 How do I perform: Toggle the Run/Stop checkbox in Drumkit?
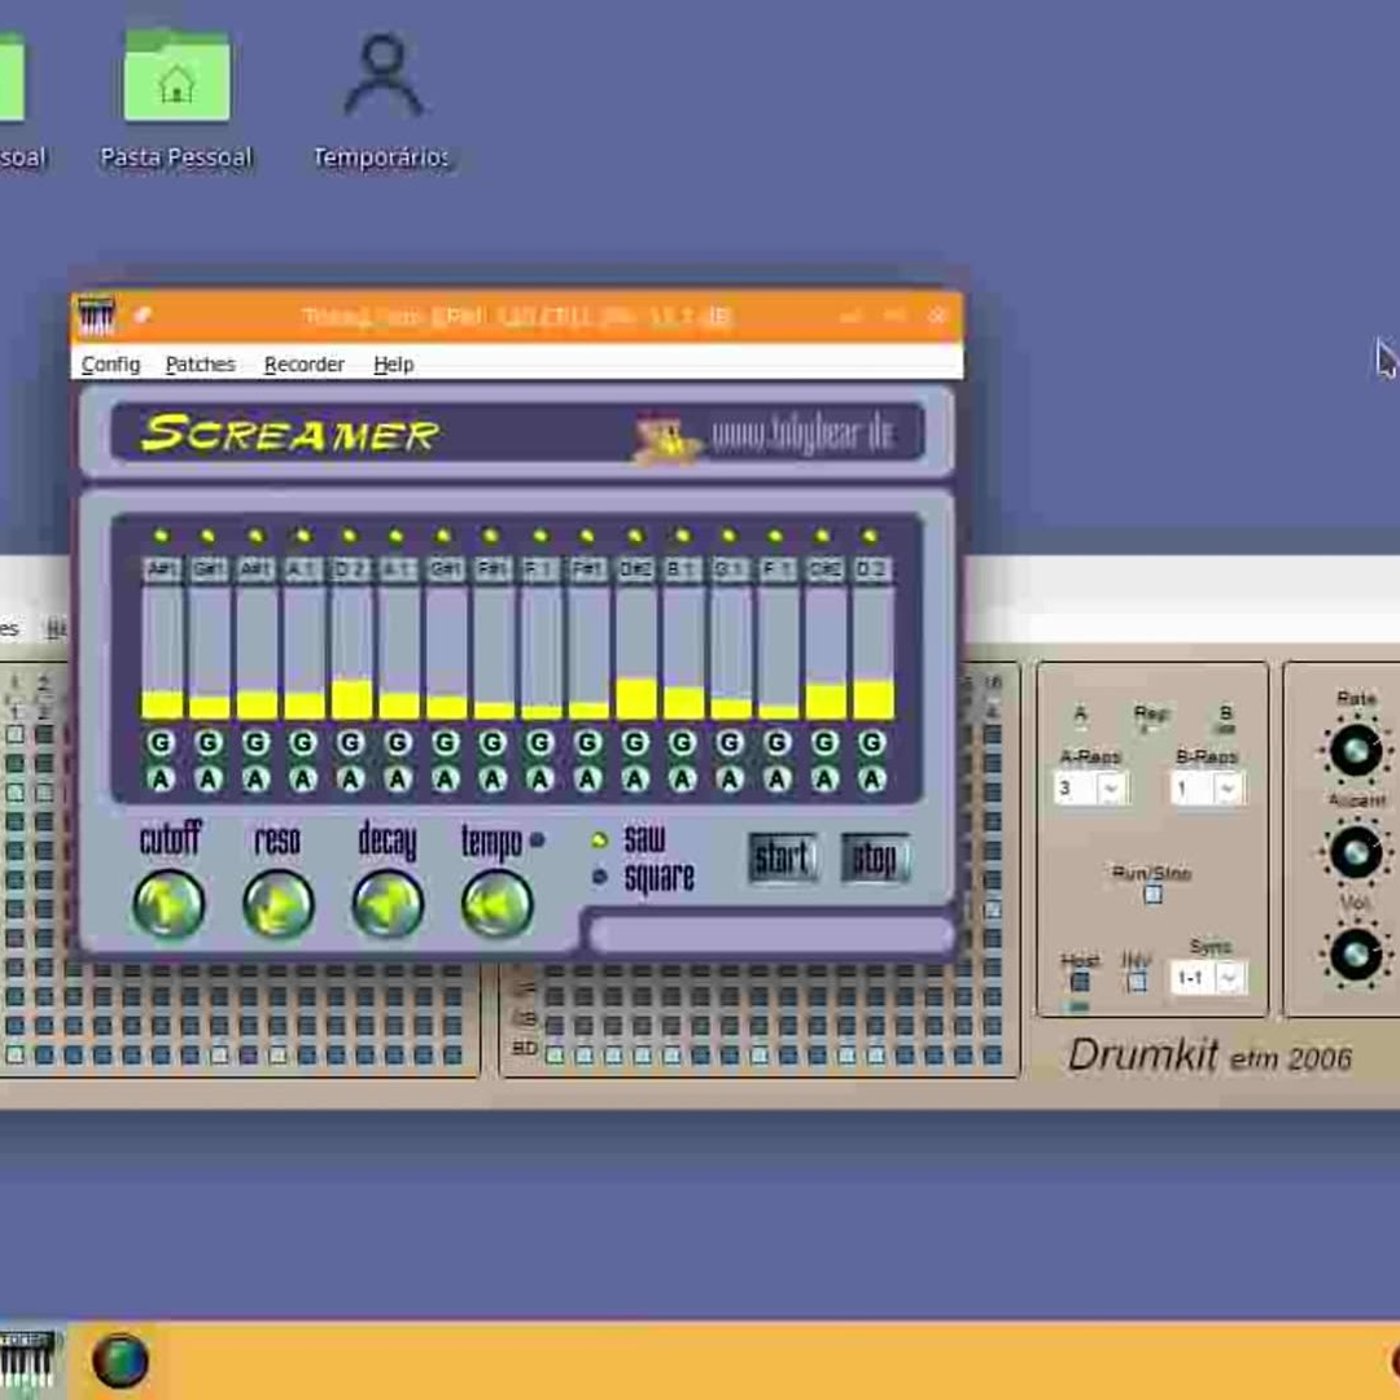[x=1153, y=894]
